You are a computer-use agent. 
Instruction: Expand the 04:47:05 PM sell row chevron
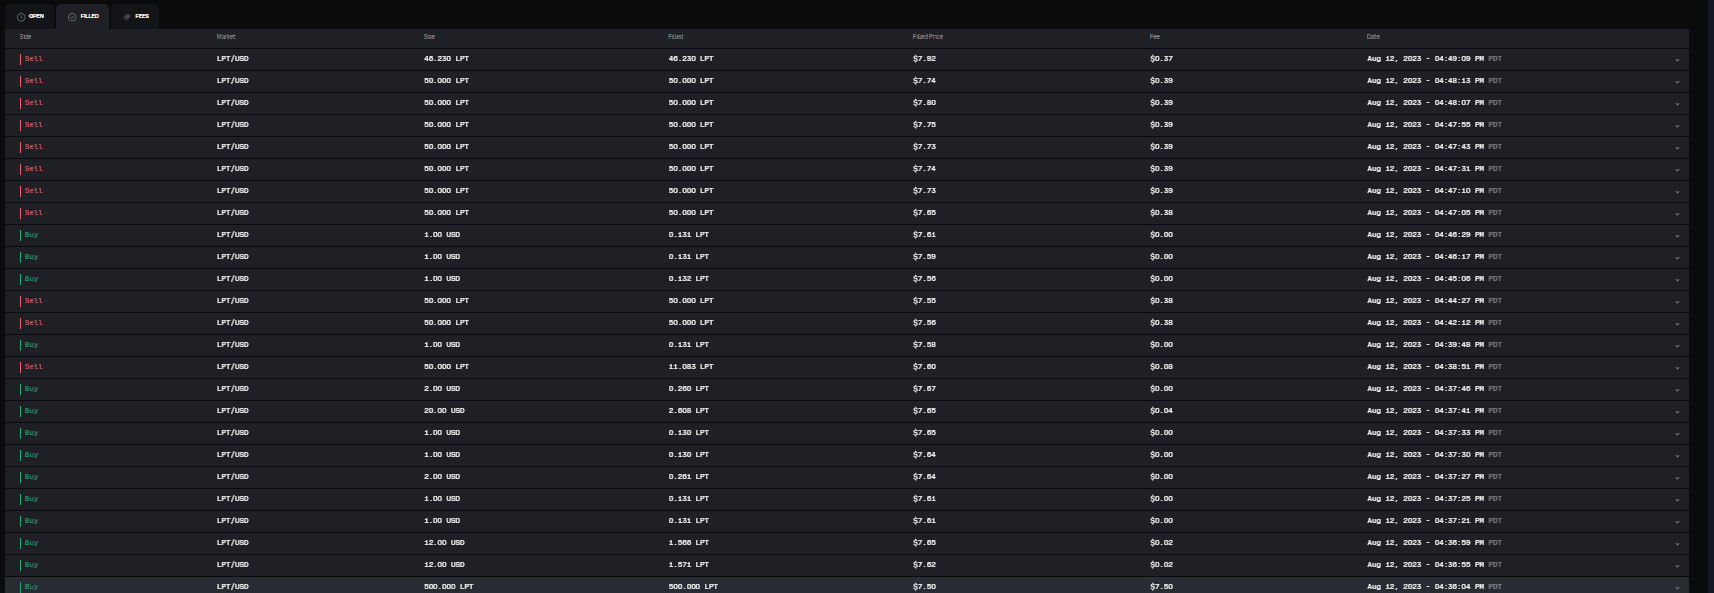(x=1677, y=214)
